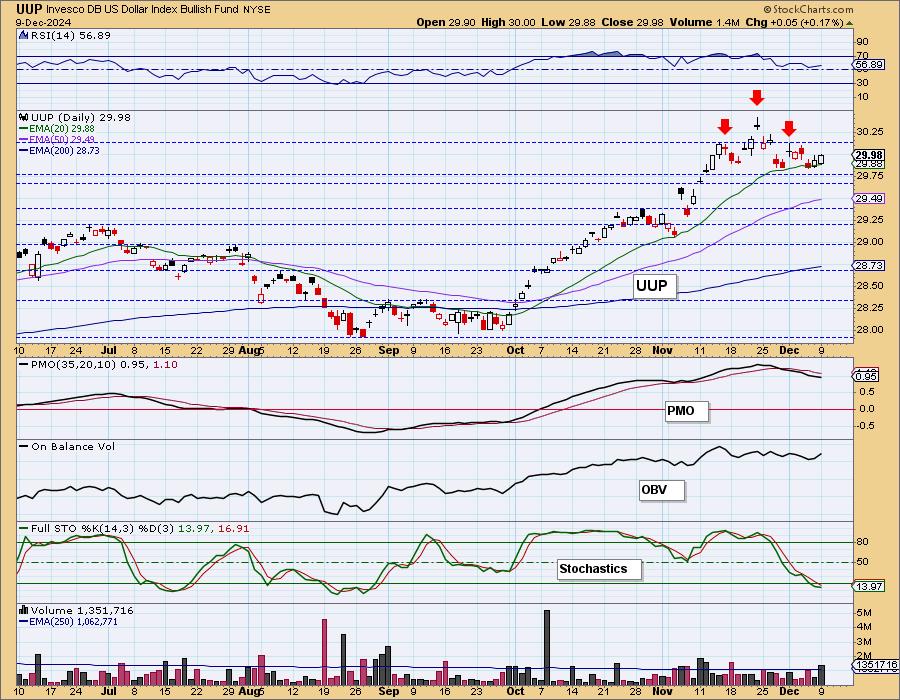
Task: Select the dark blue EMA(200) legend line swatch
Action: (x=24, y=150)
